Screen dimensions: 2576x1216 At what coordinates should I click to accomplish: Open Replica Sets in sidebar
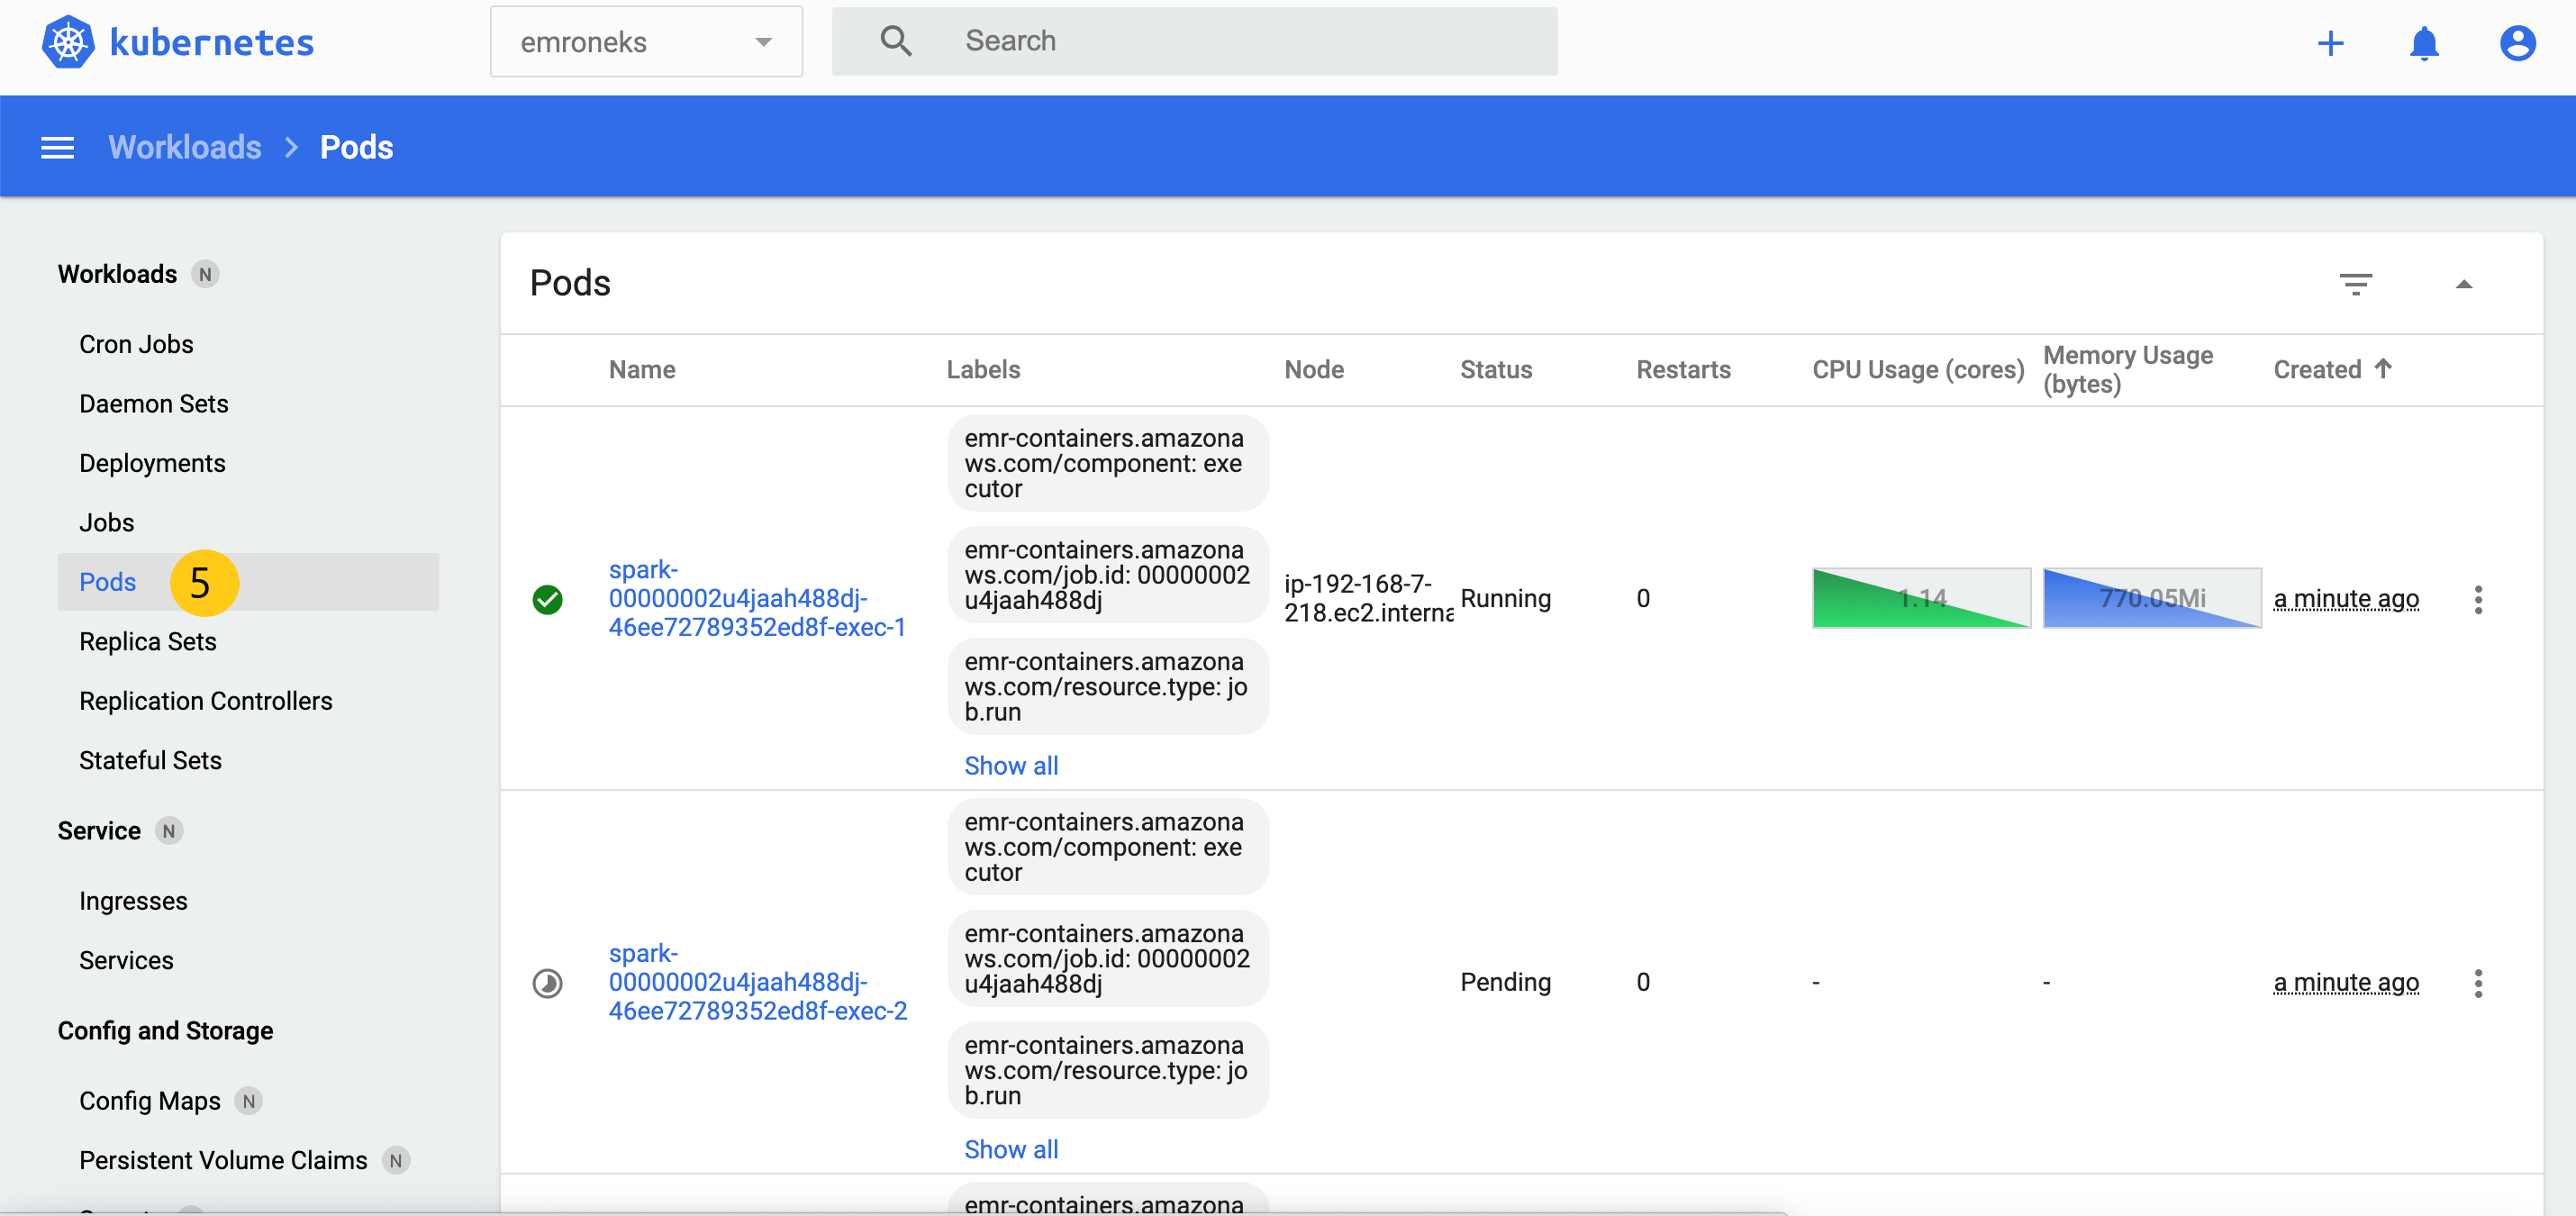(x=147, y=641)
